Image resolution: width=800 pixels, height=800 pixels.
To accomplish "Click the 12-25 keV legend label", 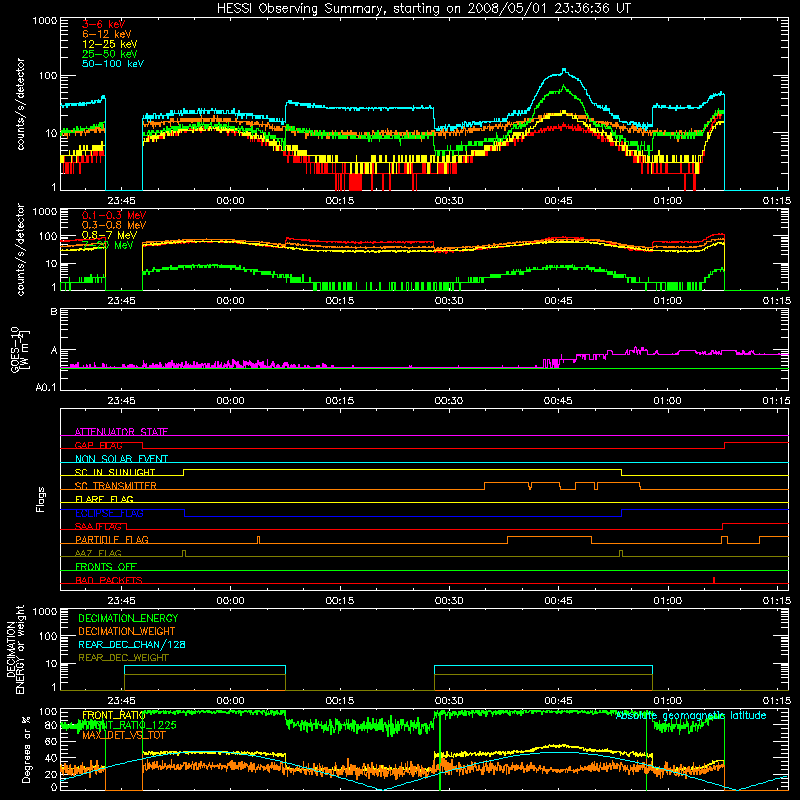I will pyautogui.click(x=110, y=44).
